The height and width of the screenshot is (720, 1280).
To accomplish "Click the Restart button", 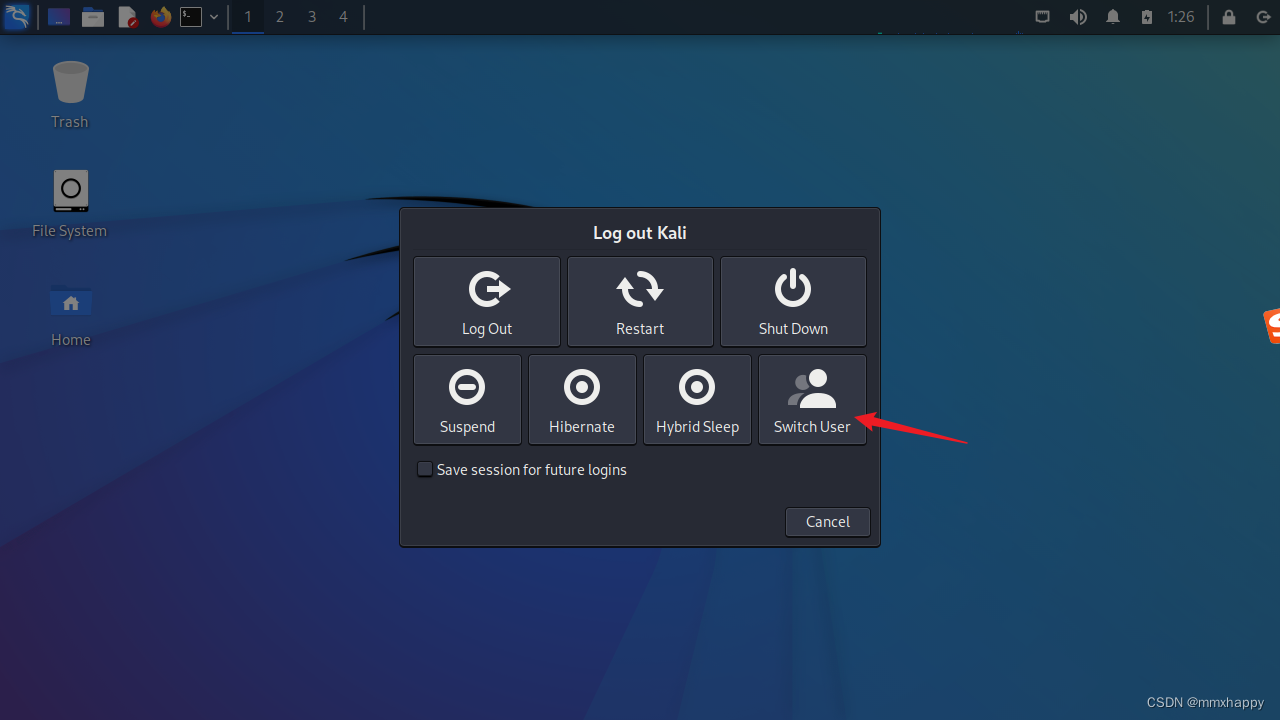I will click(640, 302).
